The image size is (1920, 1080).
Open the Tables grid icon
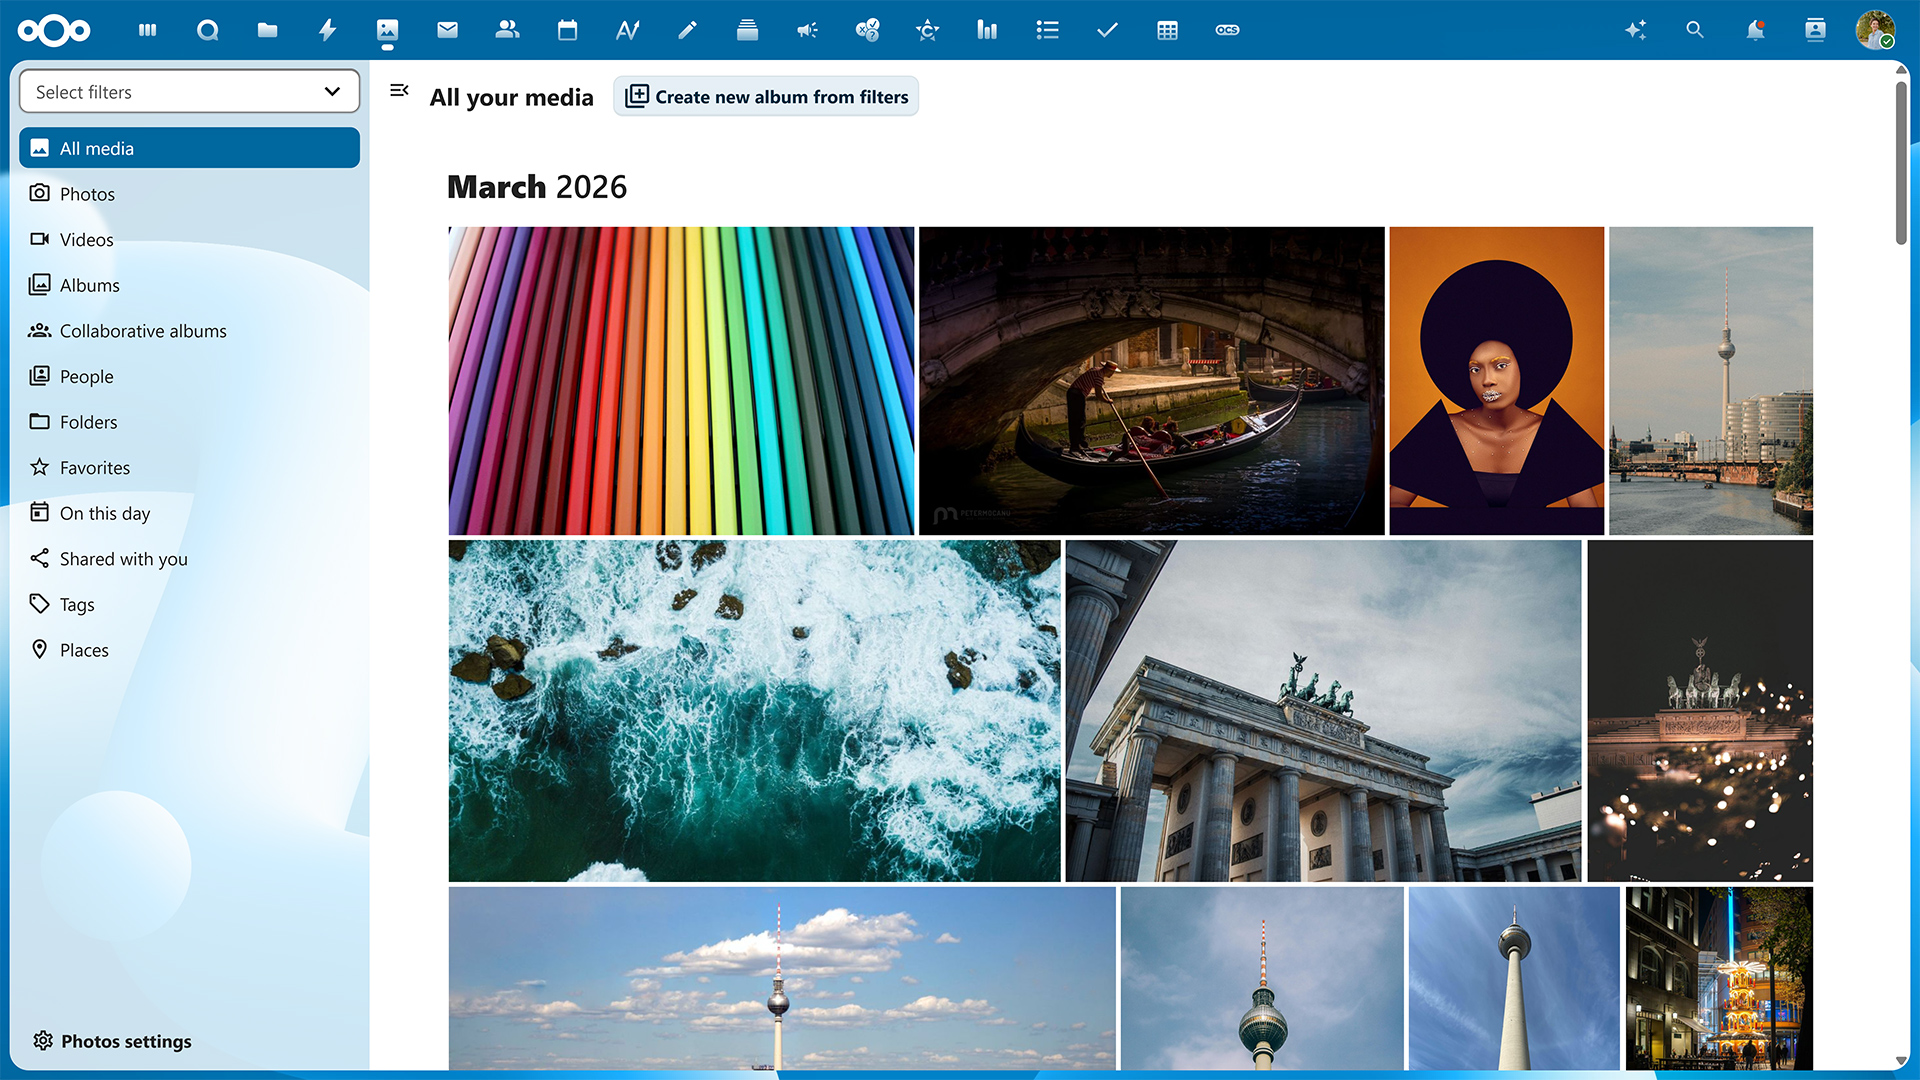coord(1167,30)
